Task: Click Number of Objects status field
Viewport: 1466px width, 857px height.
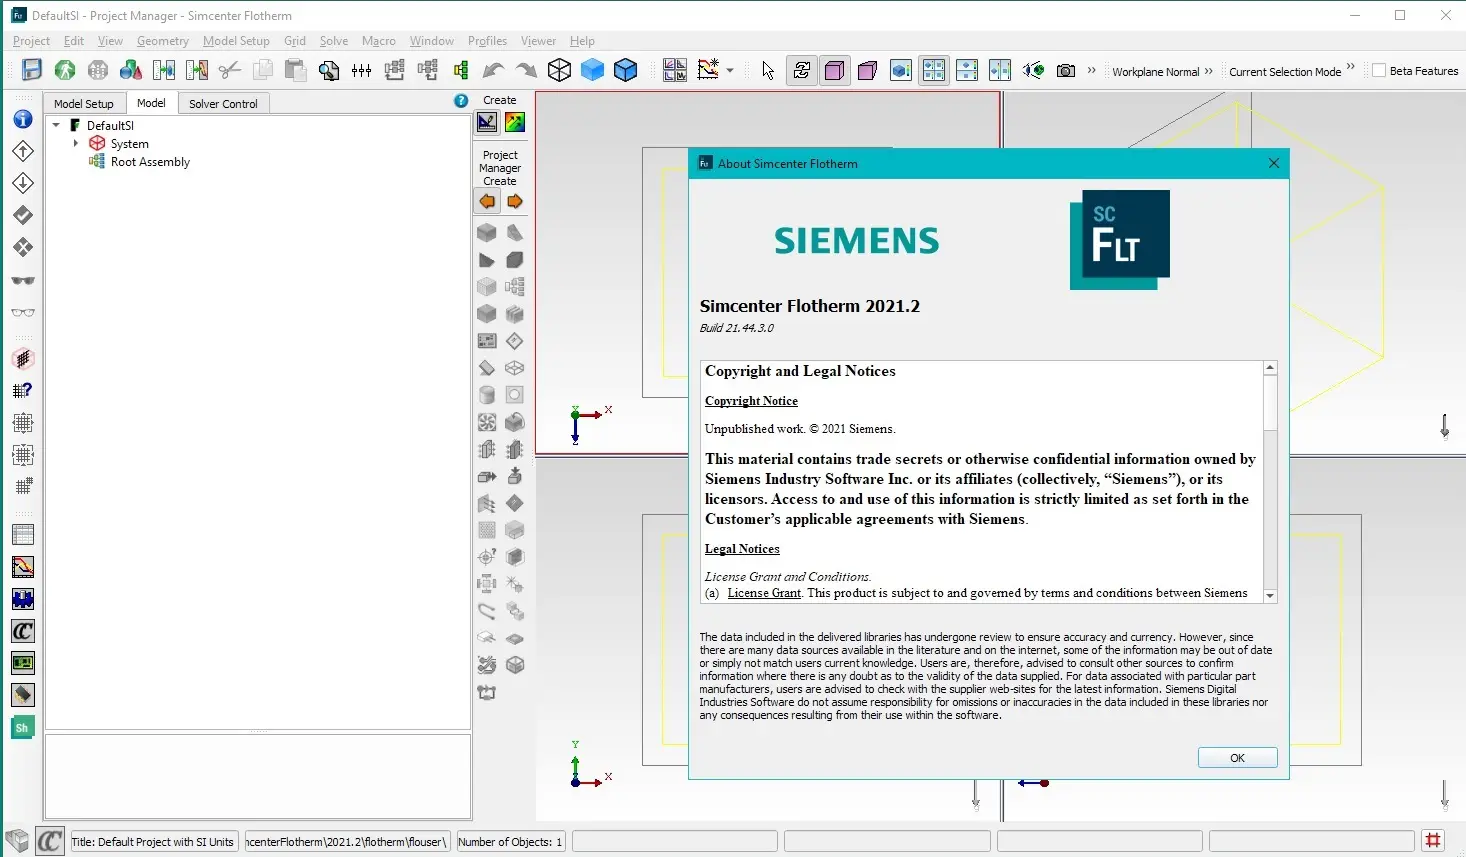Action: 510,842
